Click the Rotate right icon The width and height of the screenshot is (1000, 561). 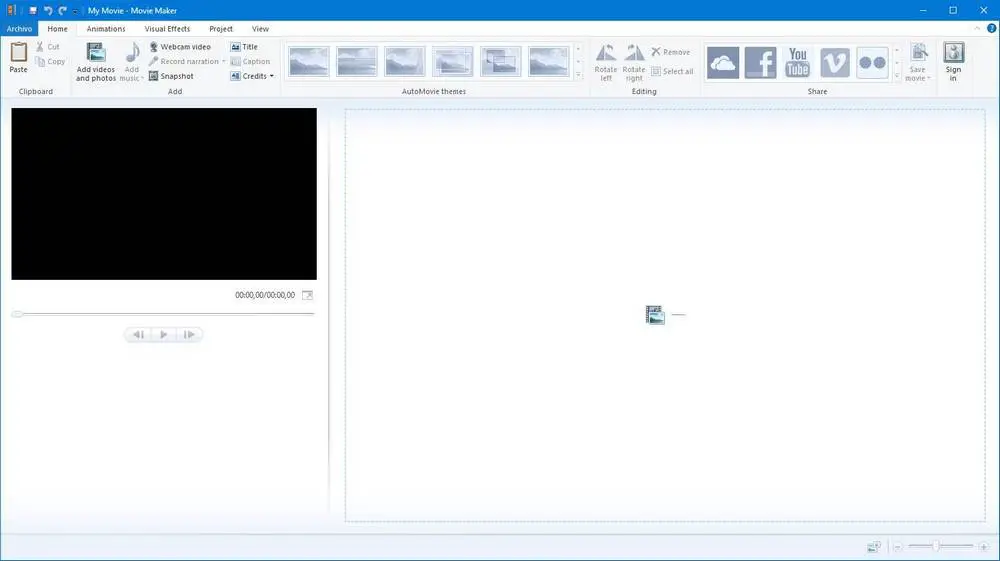point(634,53)
